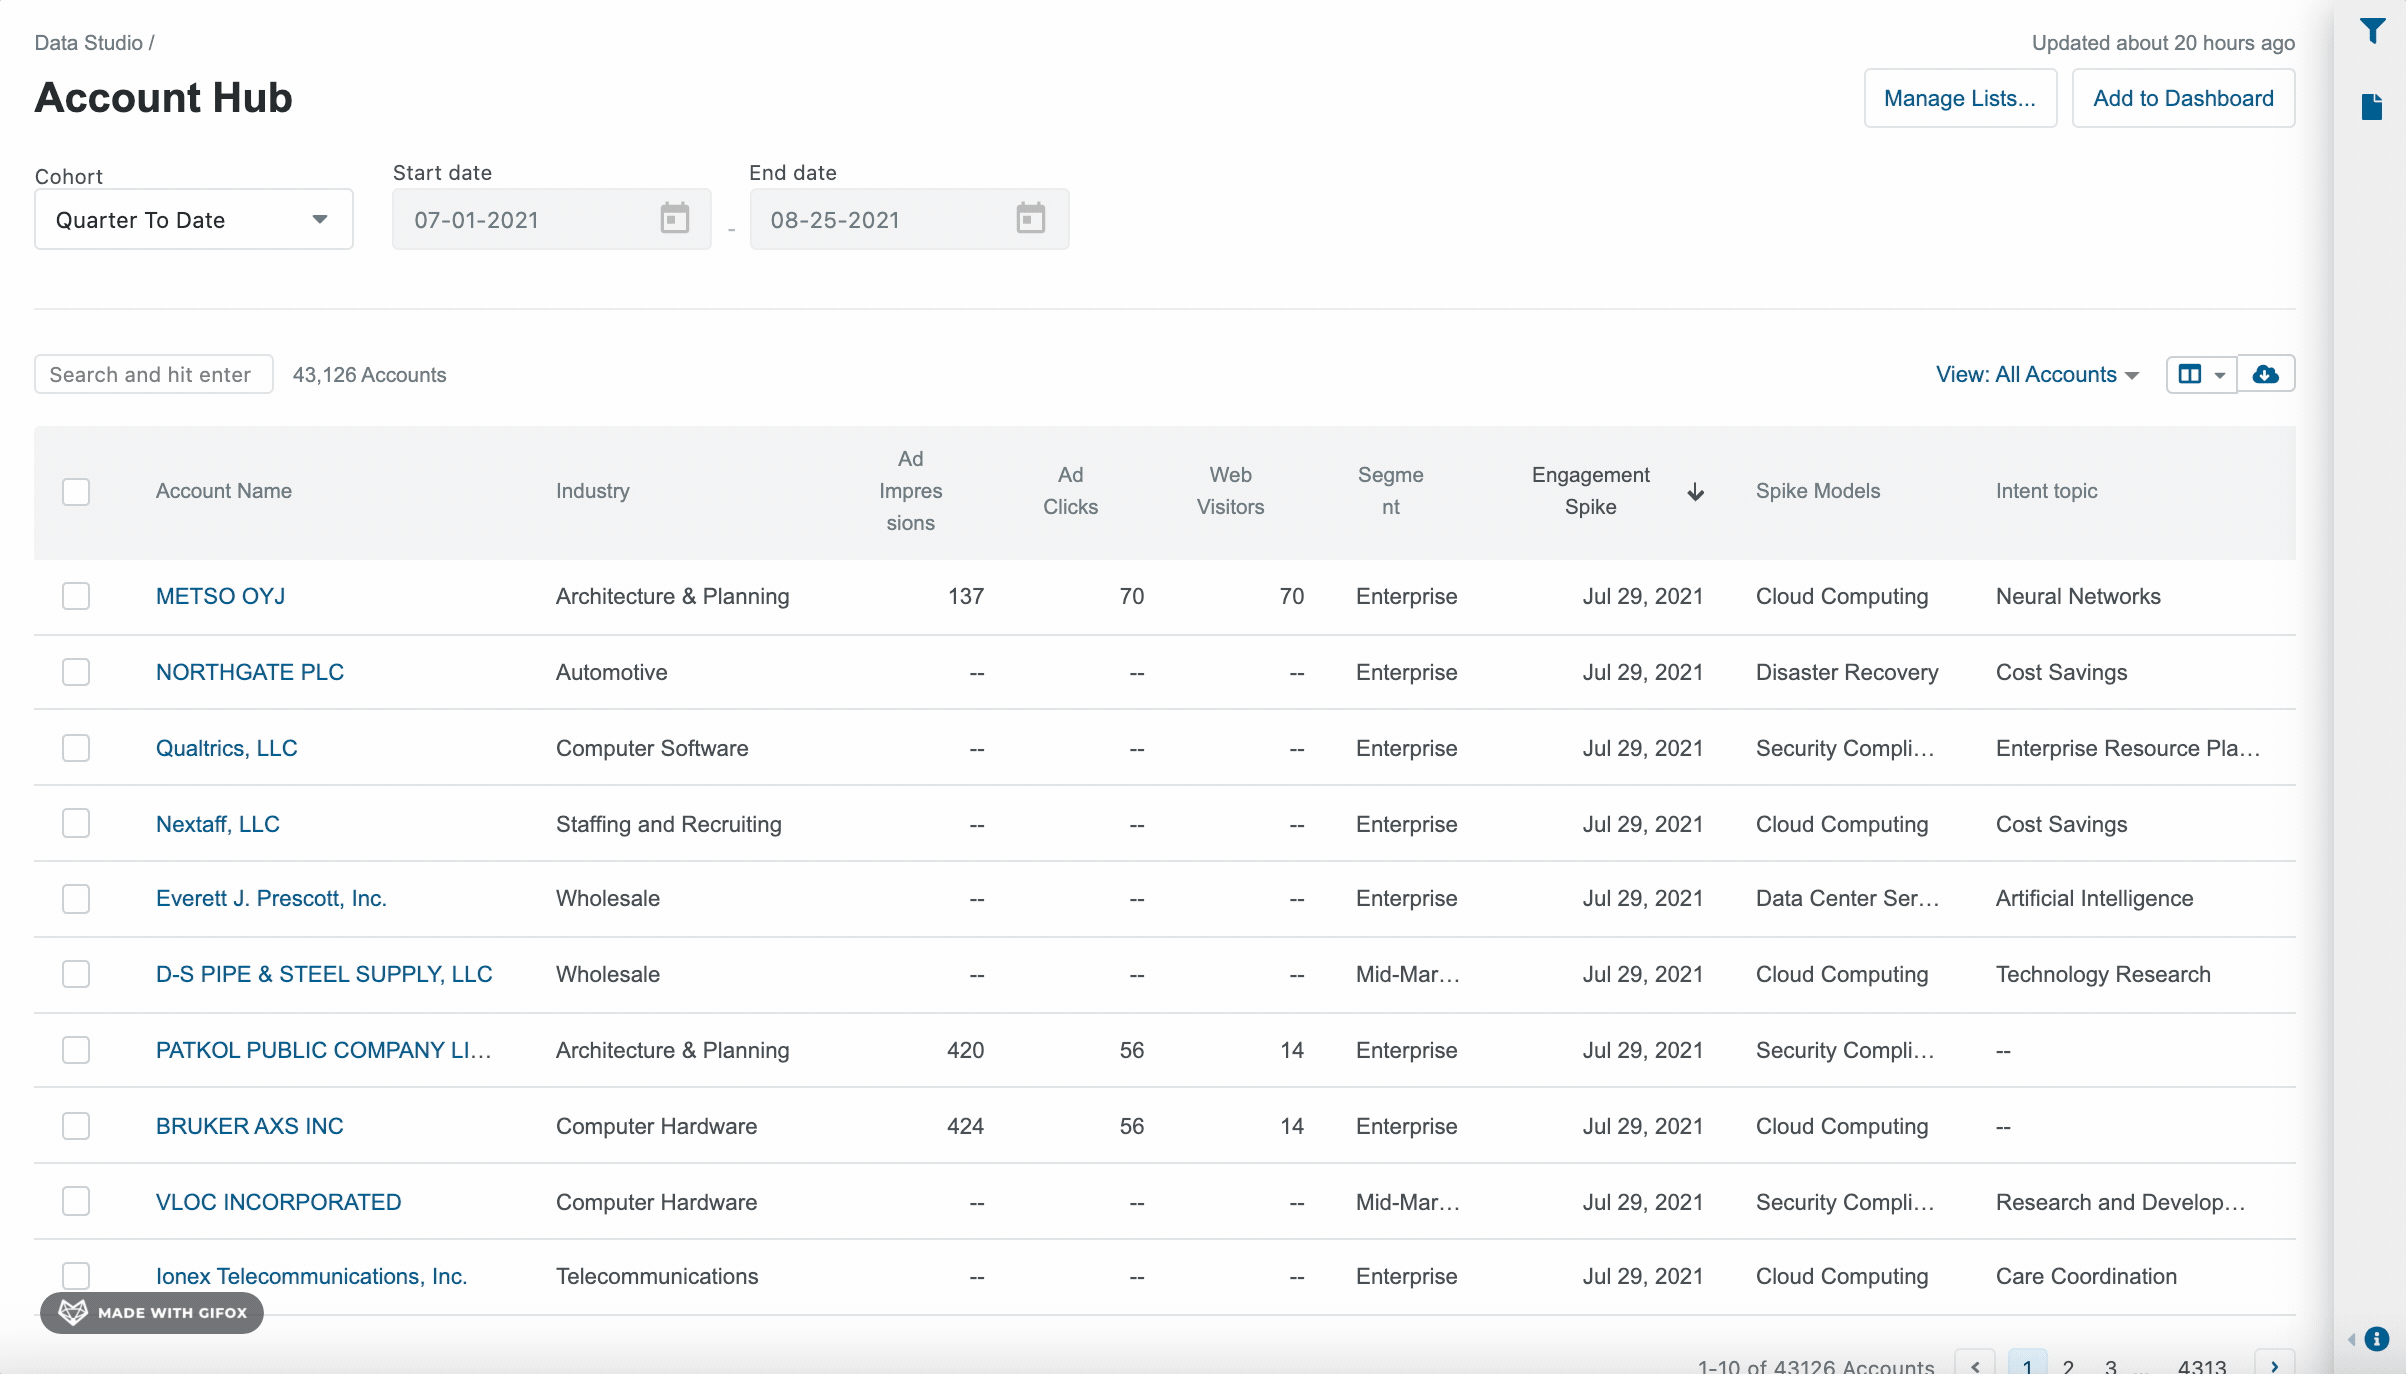
Task: Open the Start date calendar picker
Action: tap(675, 218)
